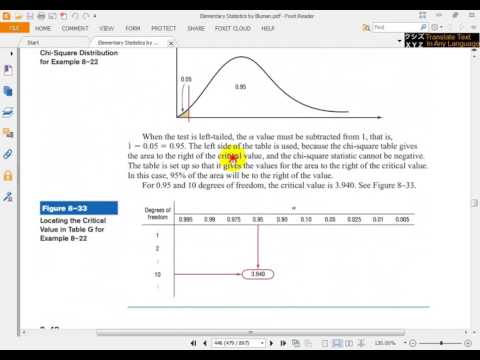Open the HELP ribbon tab
The image size is (480, 360).
(268, 28)
